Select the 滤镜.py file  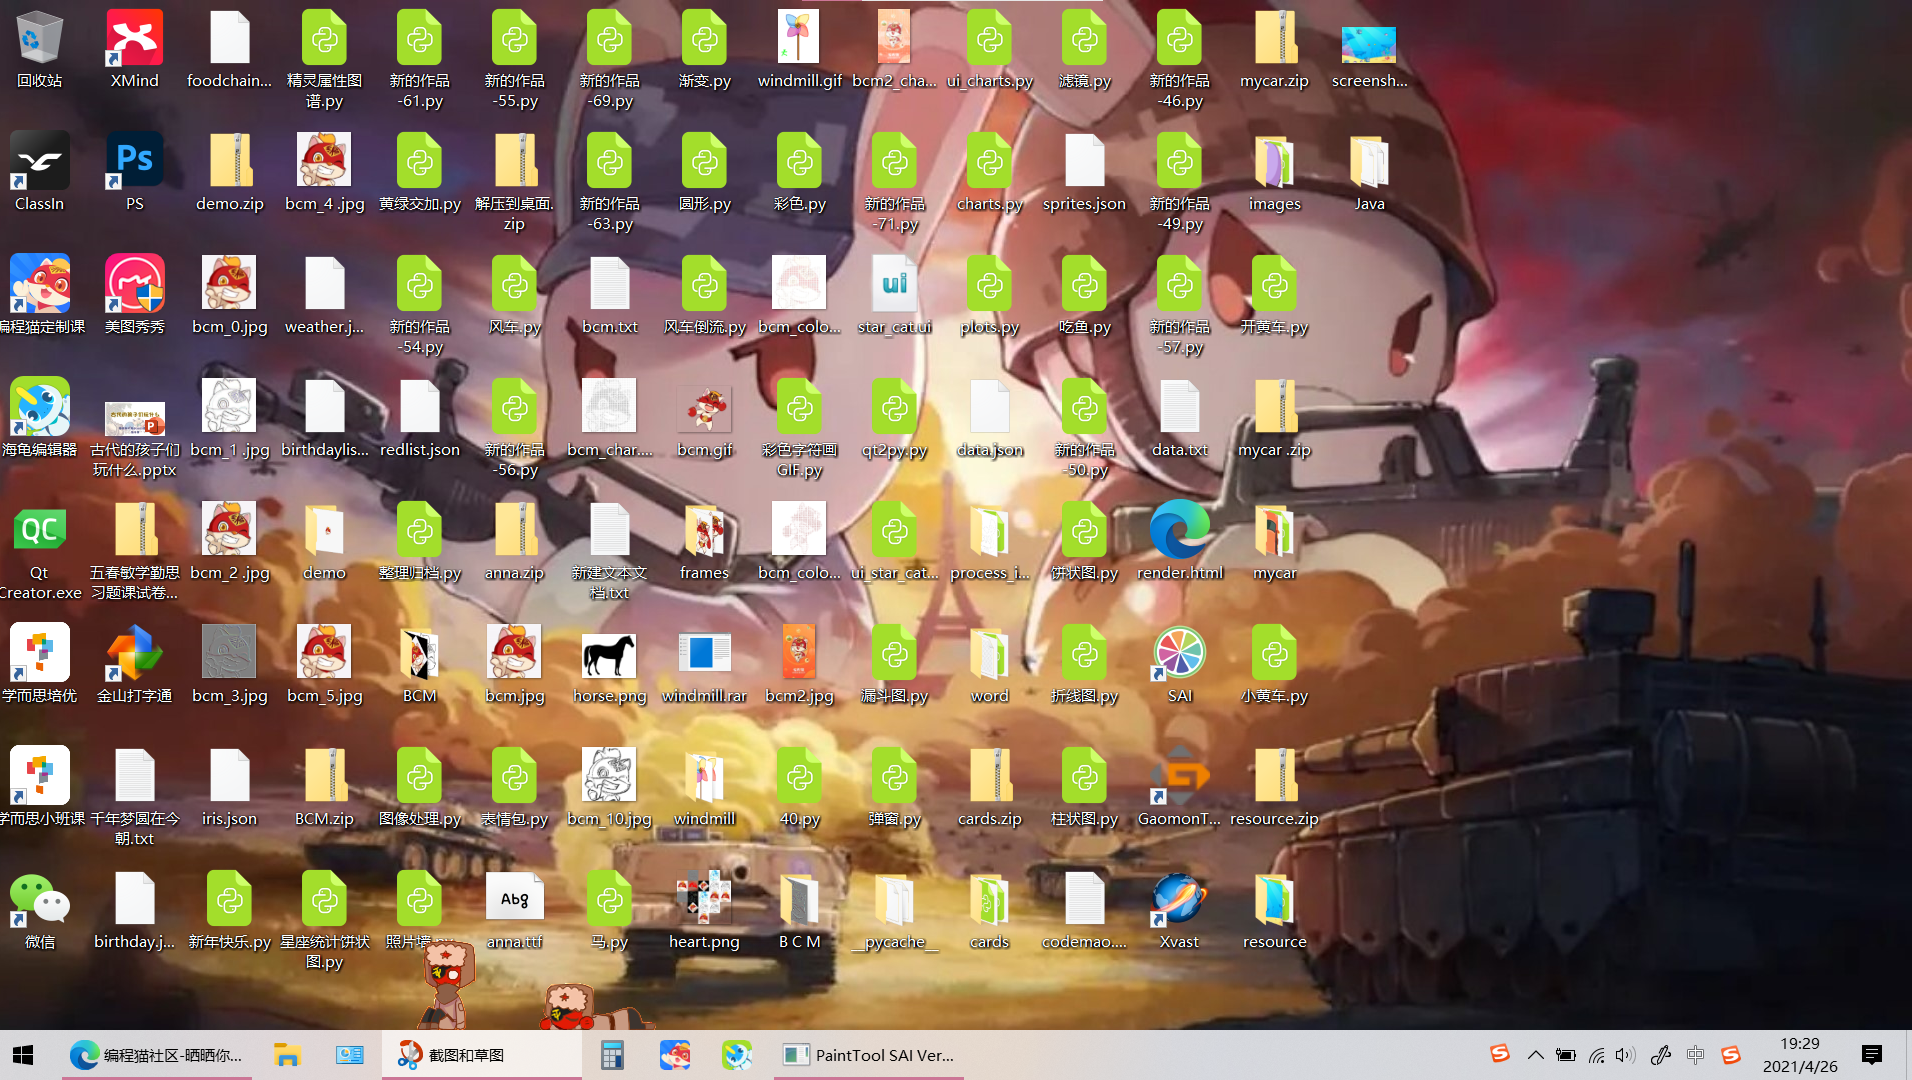(1085, 48)
